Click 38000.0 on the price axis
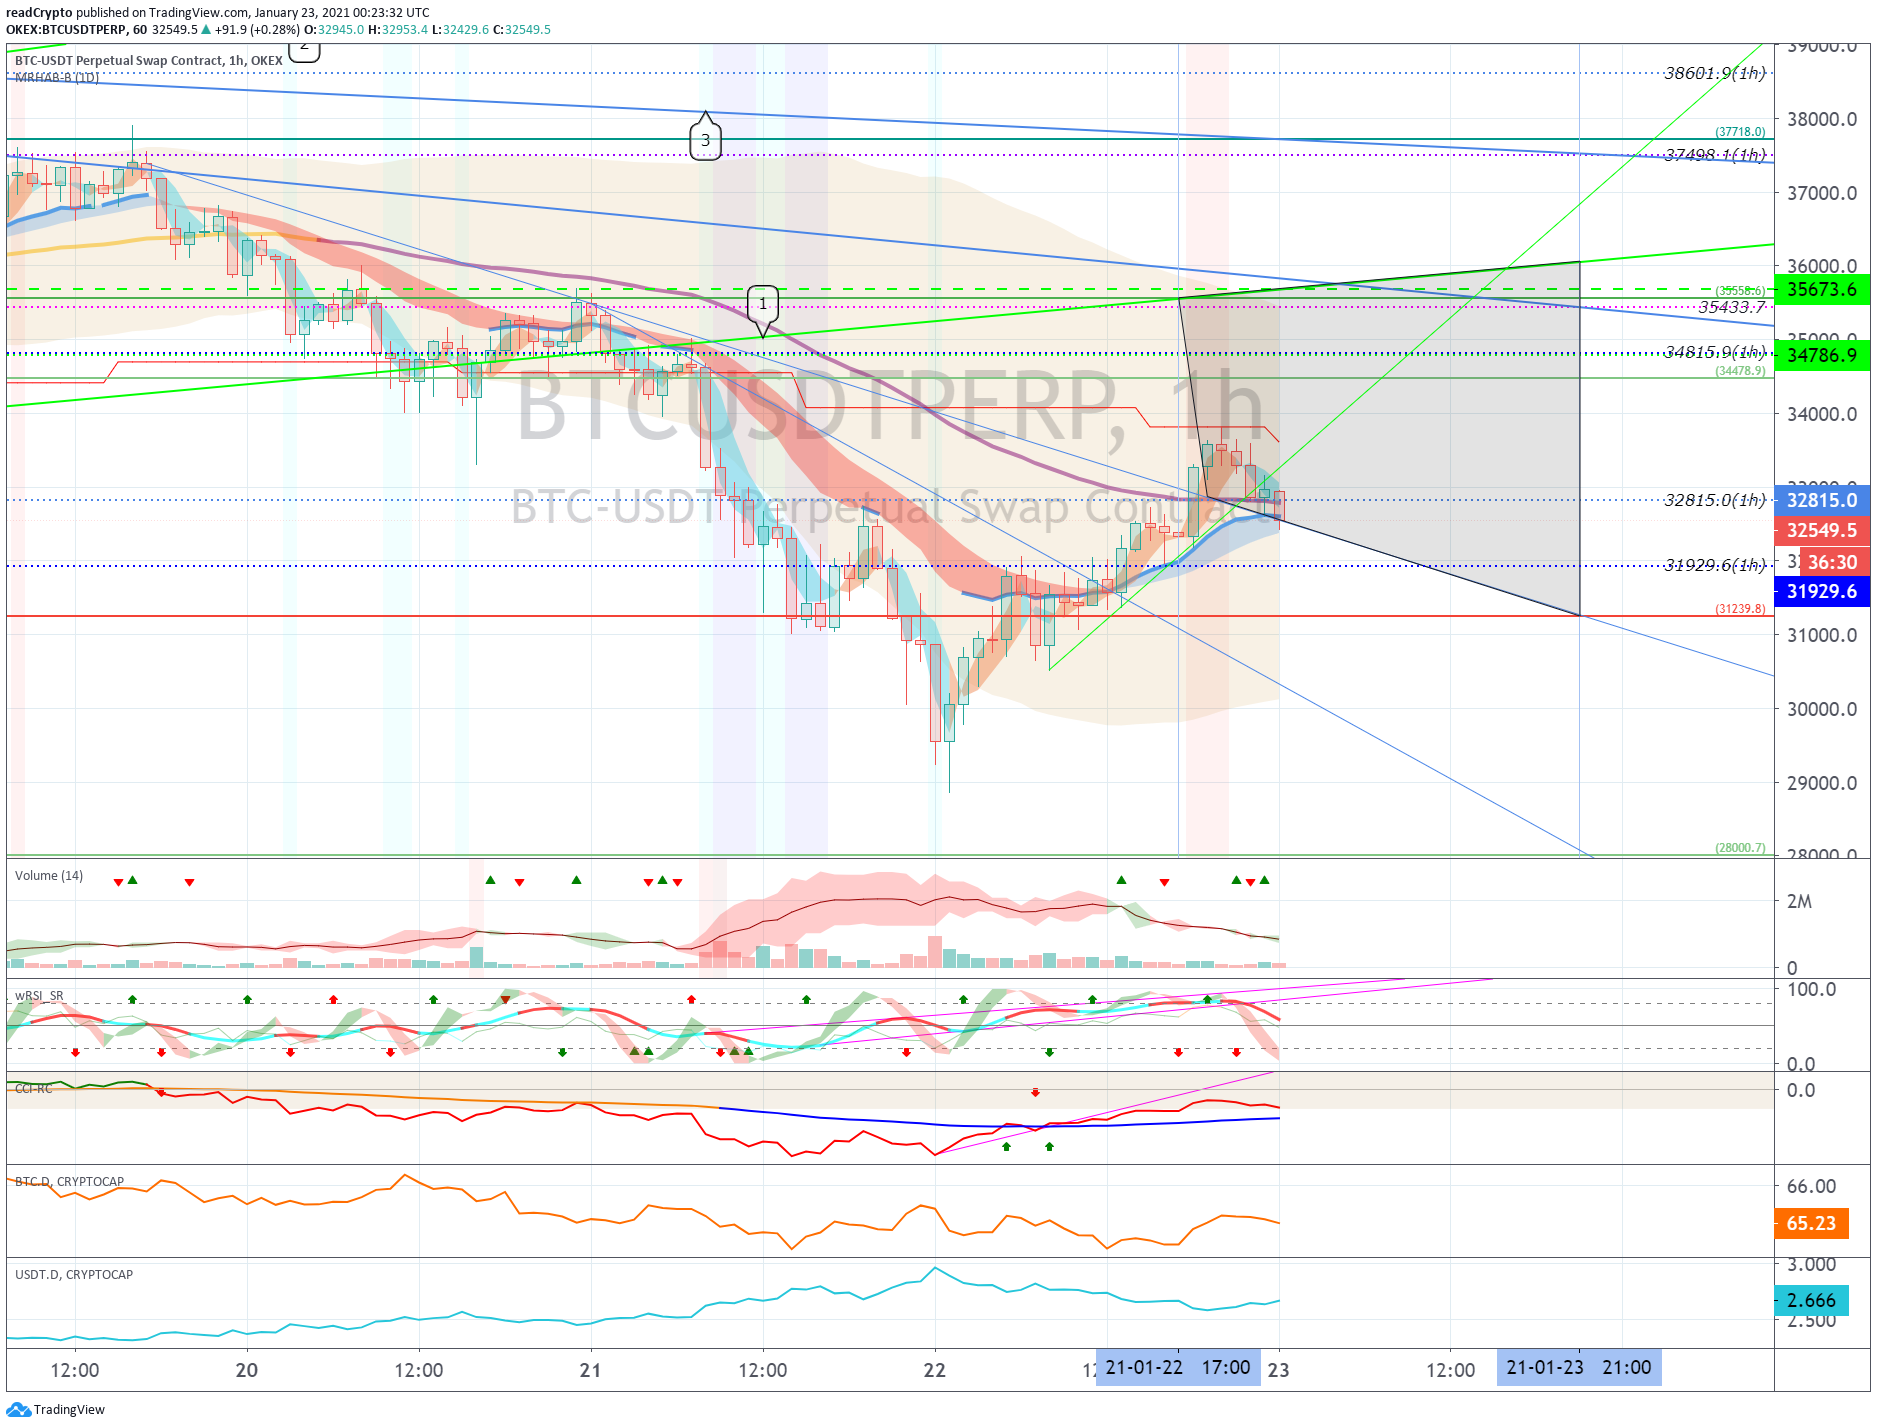The width and height of the screenshot is (1877, 1428). click(1822, 119)
